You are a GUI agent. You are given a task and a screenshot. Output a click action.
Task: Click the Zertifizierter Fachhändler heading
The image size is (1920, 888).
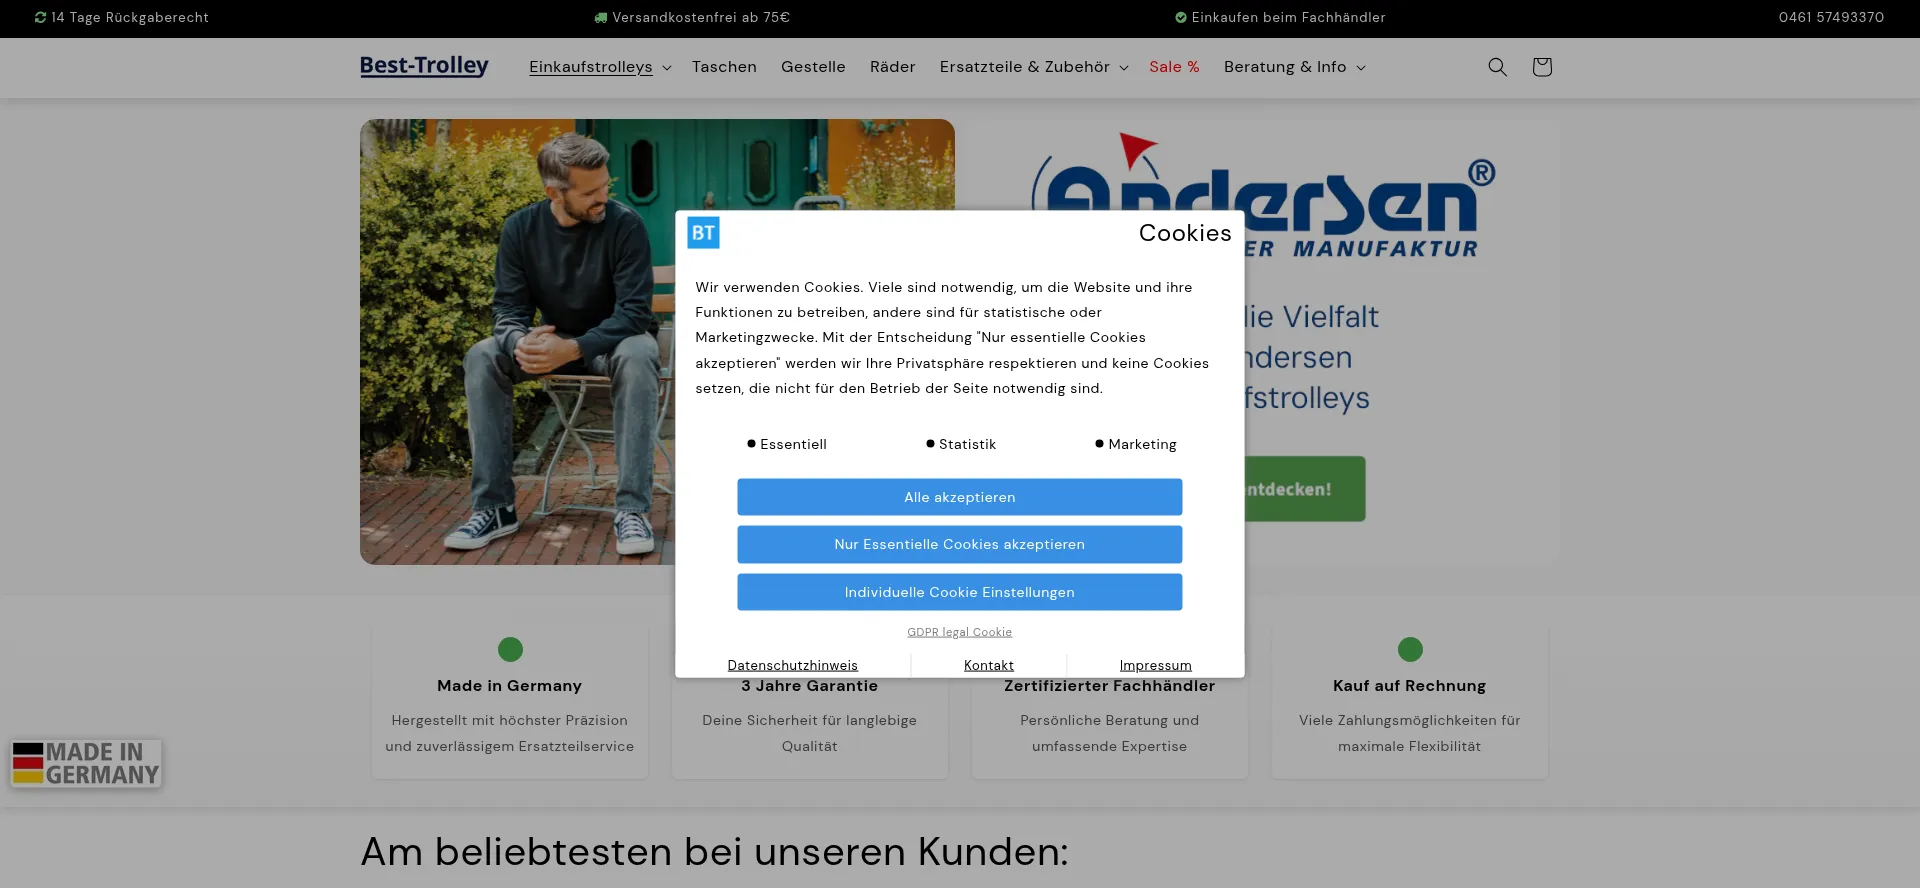click(x=1110, y=686)
